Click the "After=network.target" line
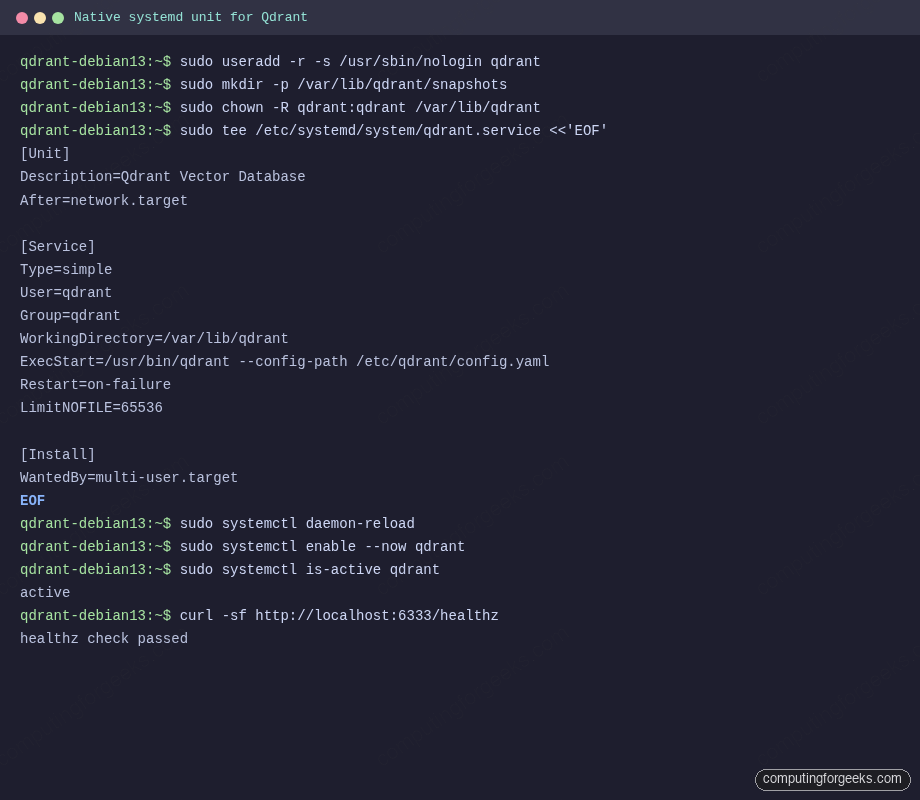Viewport: 920px width, 800px height. pos(104,201)
